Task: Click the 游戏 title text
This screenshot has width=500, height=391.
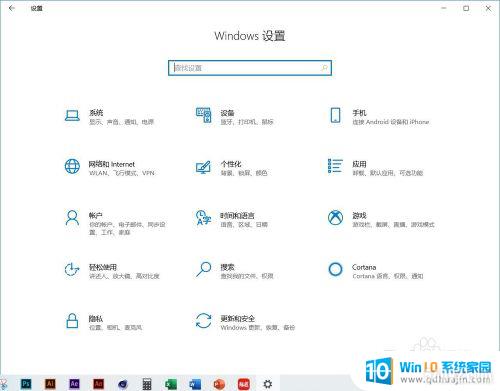Action: [360, 215]
